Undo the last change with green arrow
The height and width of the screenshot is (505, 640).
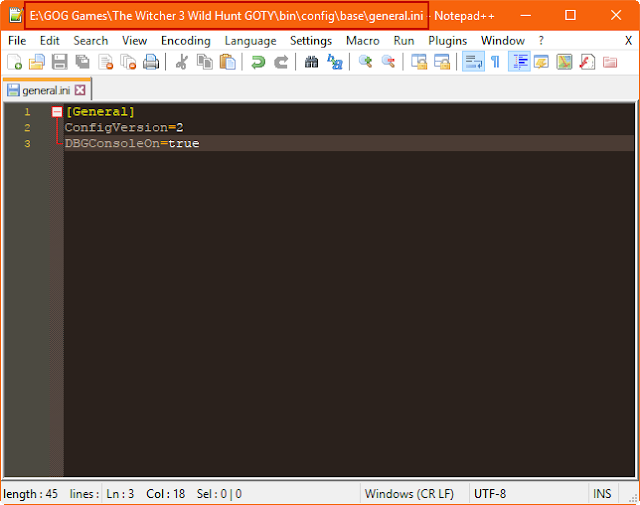point(258,62)
